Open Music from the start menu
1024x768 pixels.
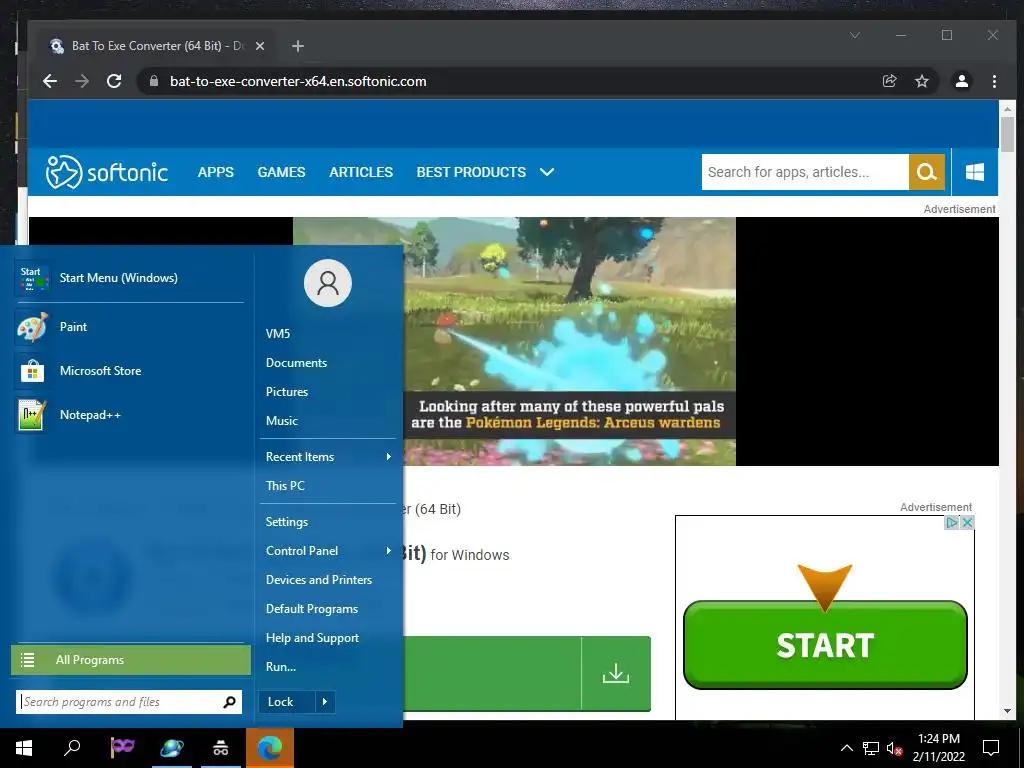point(328,421)
